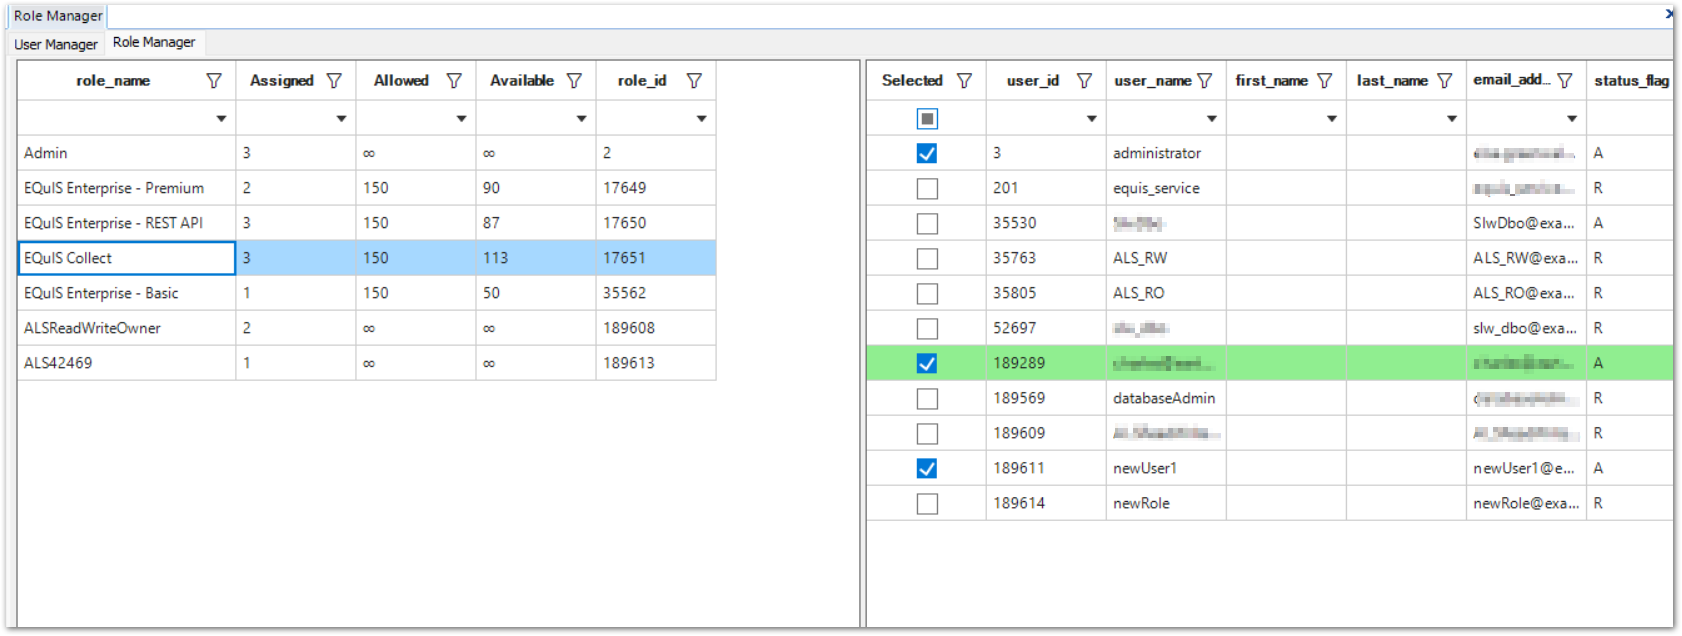
Task: Expand role_name filter row dropdown
Action: pos(221,119)
